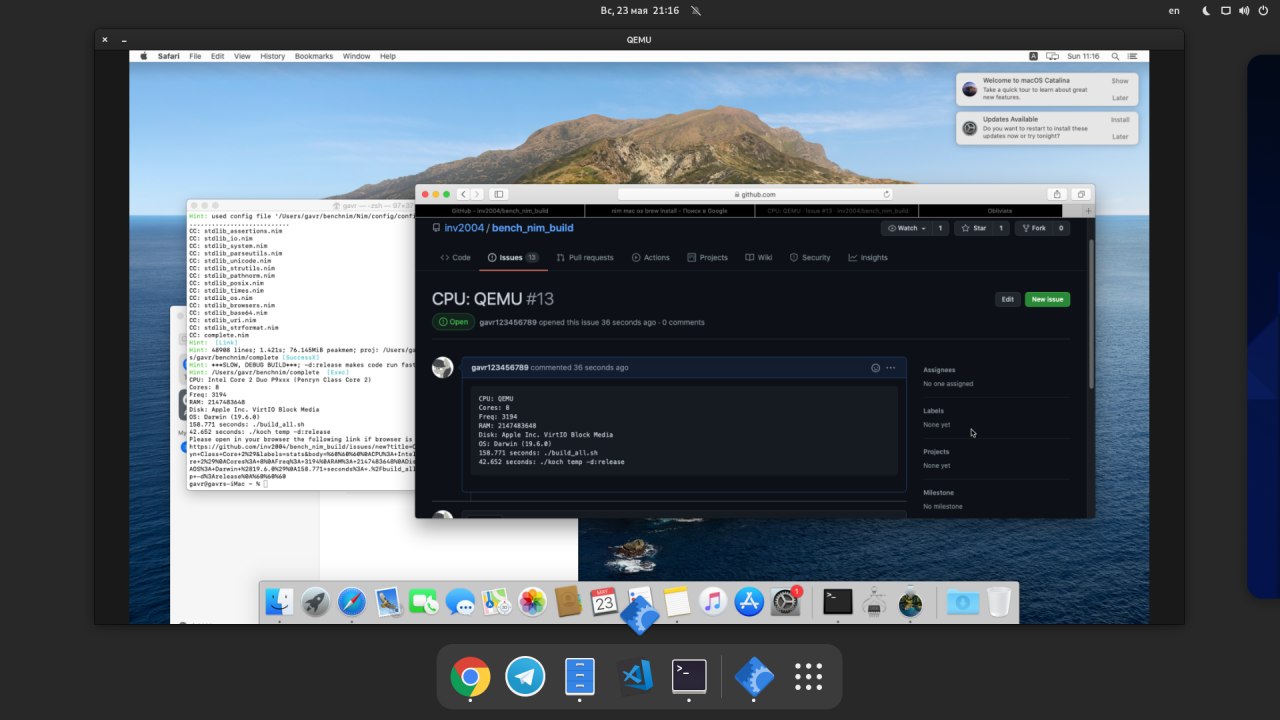
Task: Open Messages in the macOS dock
Action: 460,602
